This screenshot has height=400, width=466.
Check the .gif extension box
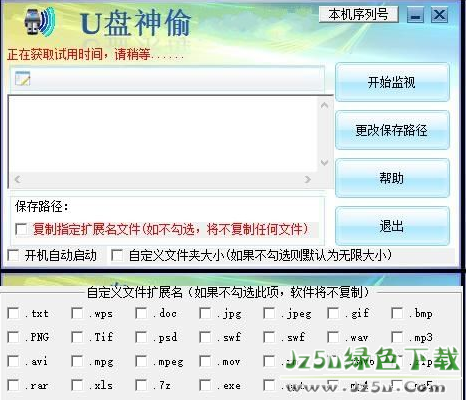(333, 313)
